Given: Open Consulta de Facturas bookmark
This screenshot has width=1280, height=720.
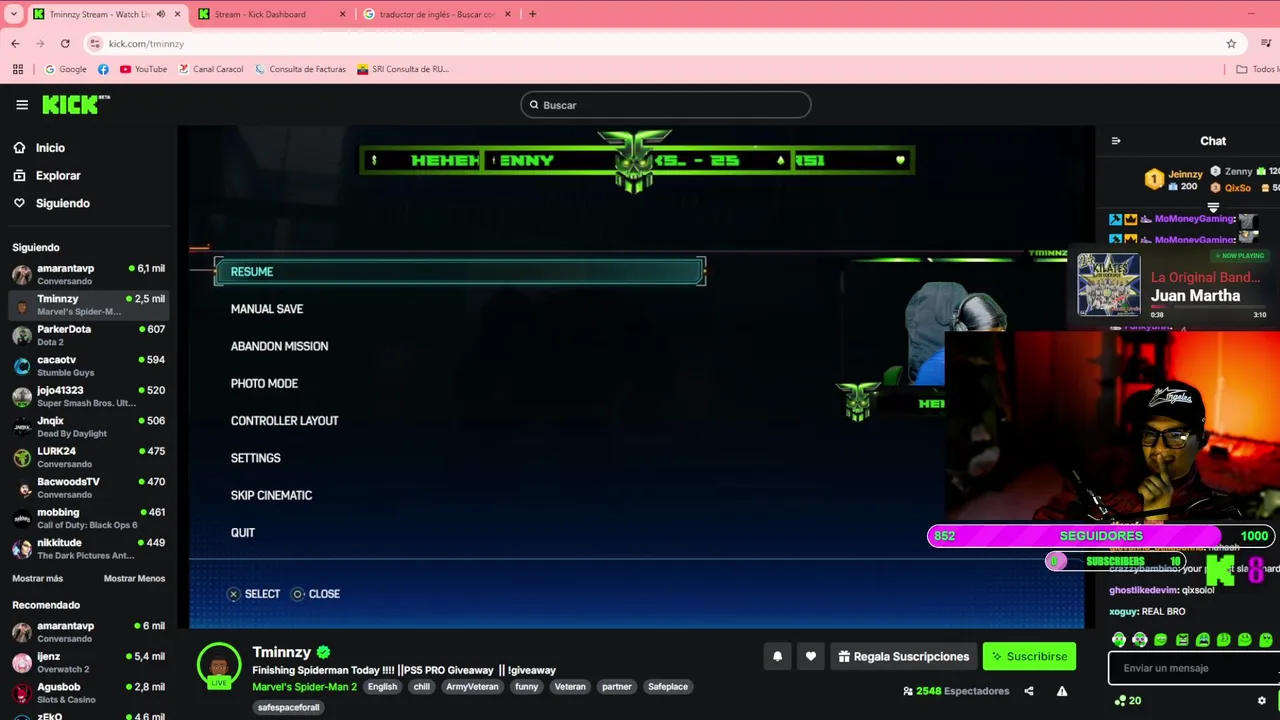Looking at the screenshot, I should pyautogui.click(x=300, y=69).
